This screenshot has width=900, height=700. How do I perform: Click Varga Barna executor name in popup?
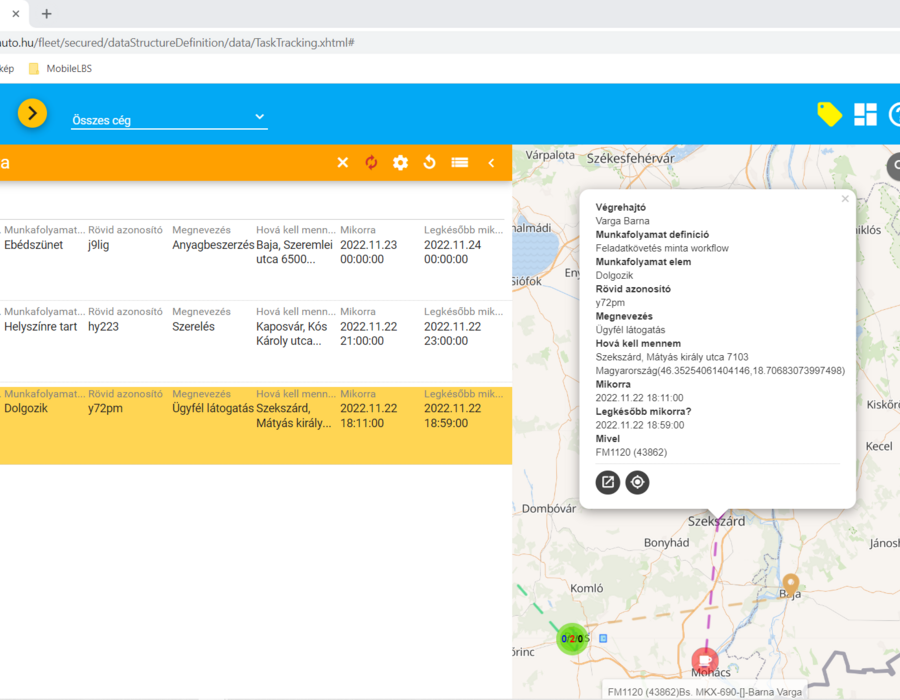622,221
